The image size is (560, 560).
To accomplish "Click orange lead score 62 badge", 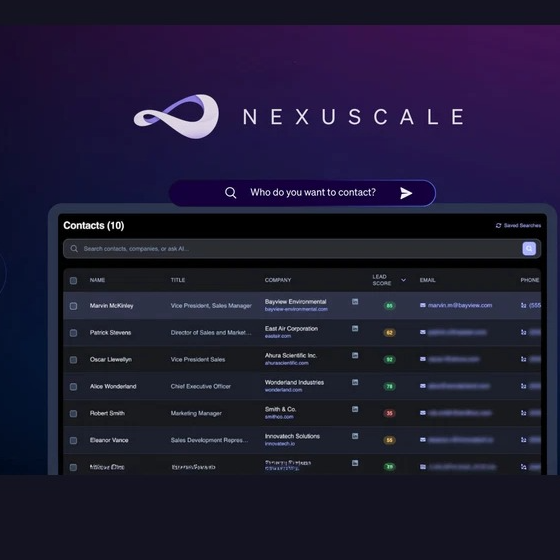I will [x=389, y=333].
